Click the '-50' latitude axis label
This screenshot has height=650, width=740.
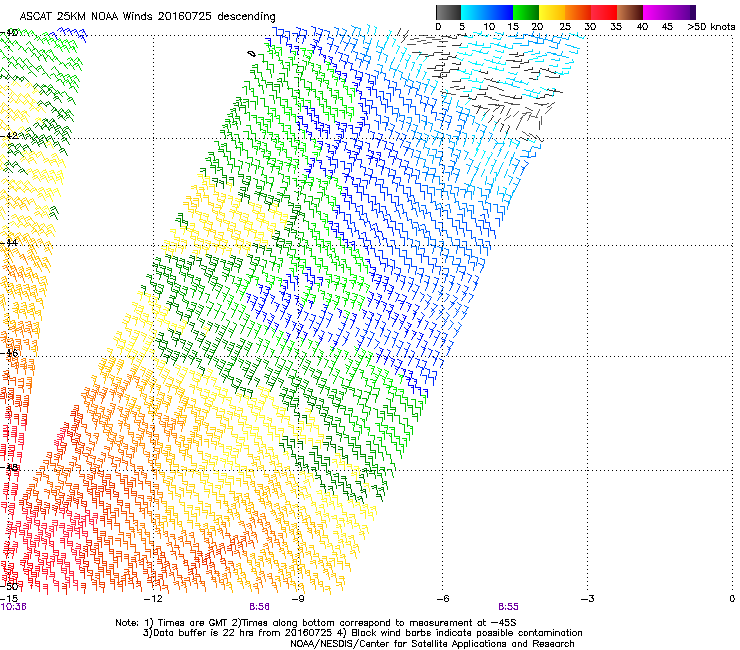pos(9,586)
